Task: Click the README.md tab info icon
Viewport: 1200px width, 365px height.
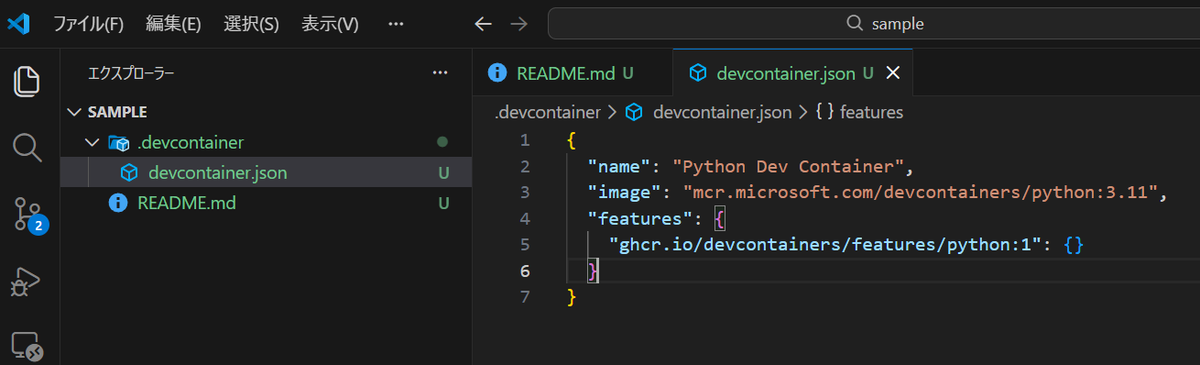Action: click(x=497, y=72)
